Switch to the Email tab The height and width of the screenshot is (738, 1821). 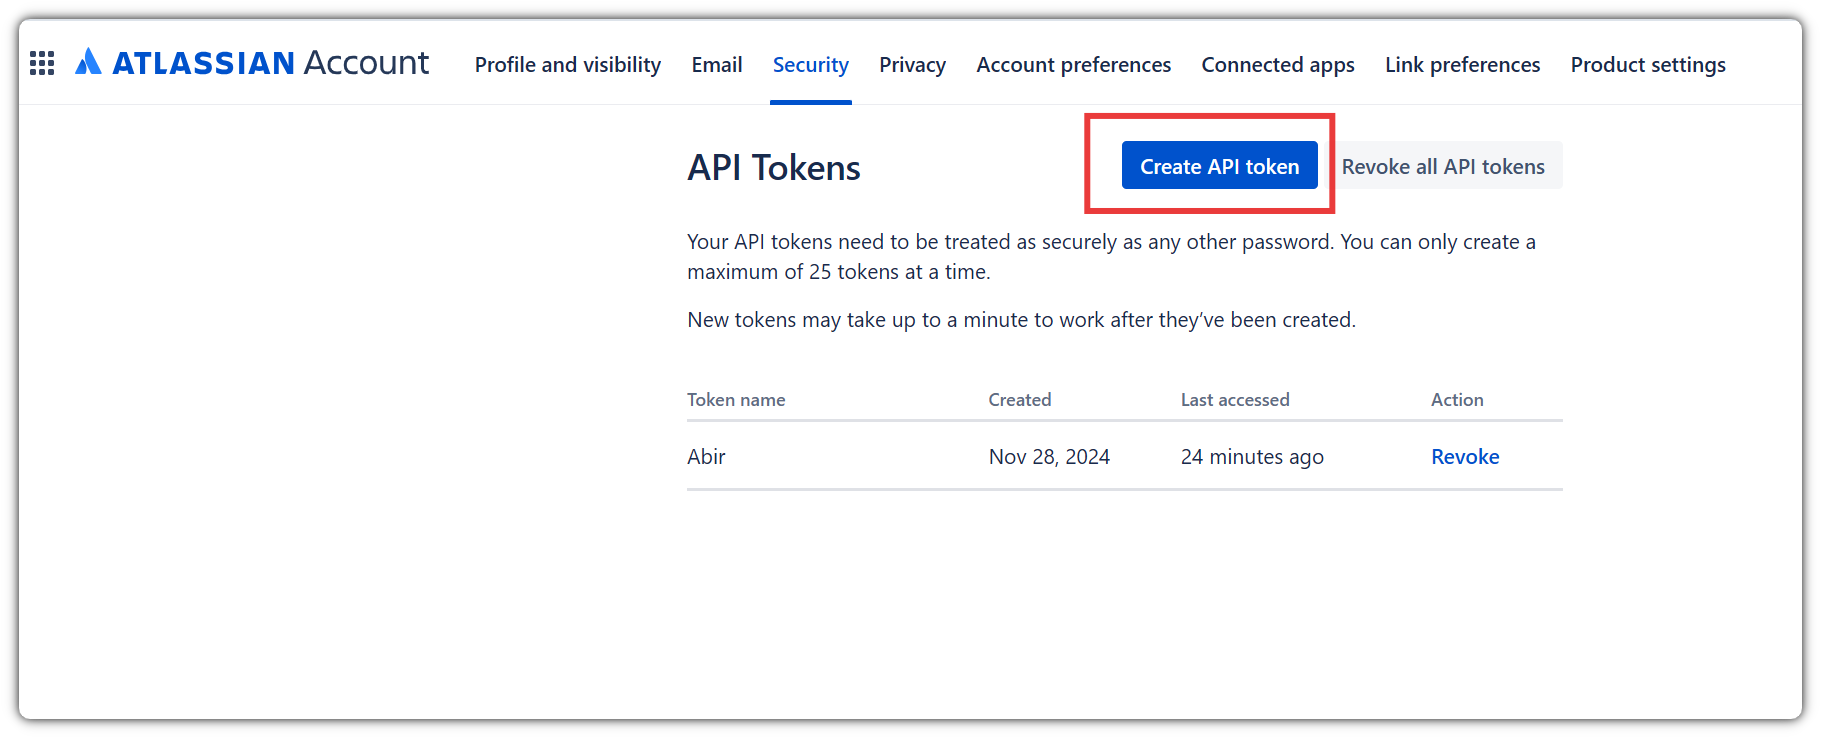(717, 65)
